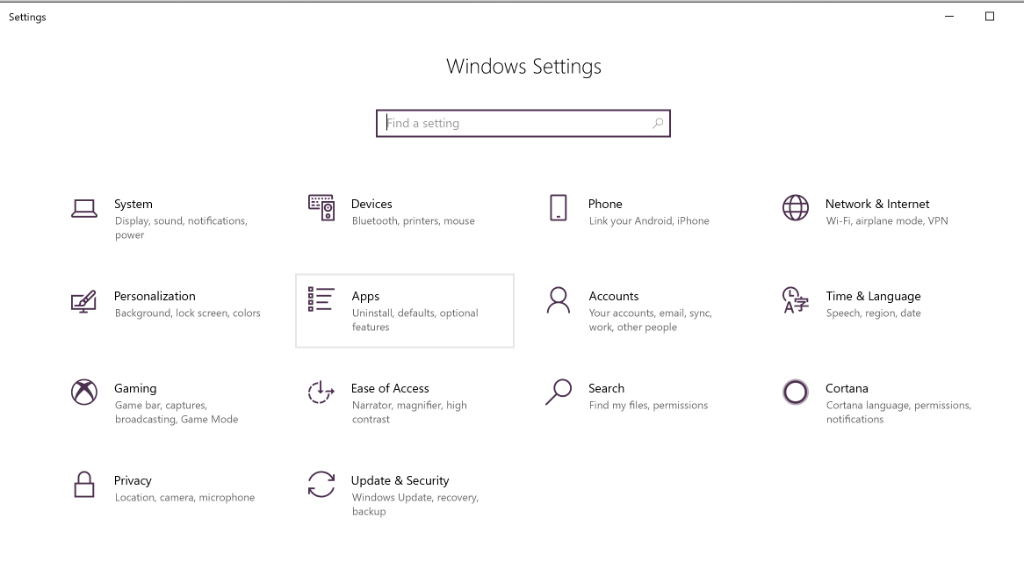The height and width of the screenshot is (569, 1024).
Task: Focus the Find a setting field
Action: tap(523, 123)
